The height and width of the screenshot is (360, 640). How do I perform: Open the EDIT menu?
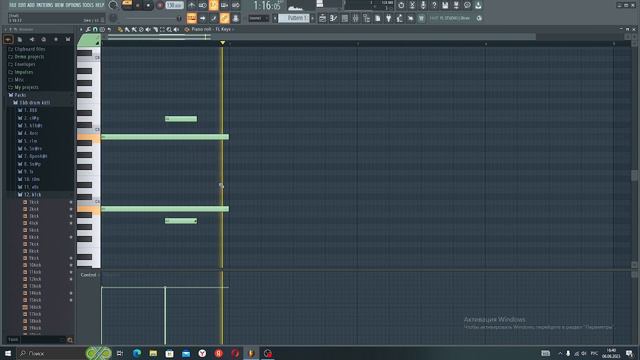(x=22, y=5)
